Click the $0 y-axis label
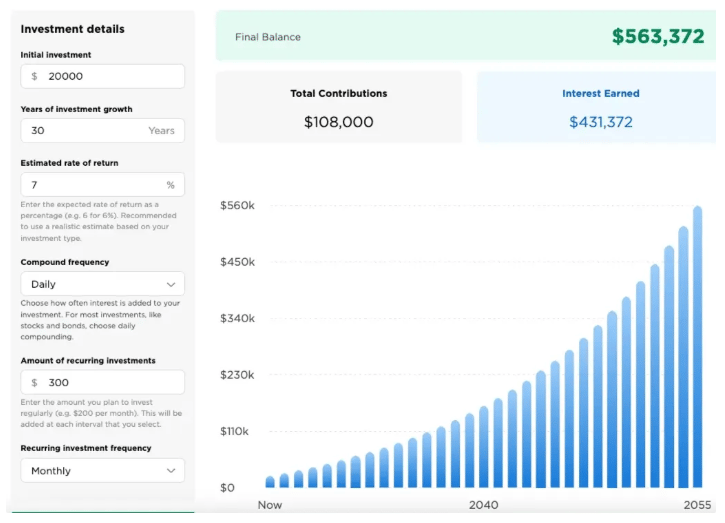 click(x=228, y=488)
